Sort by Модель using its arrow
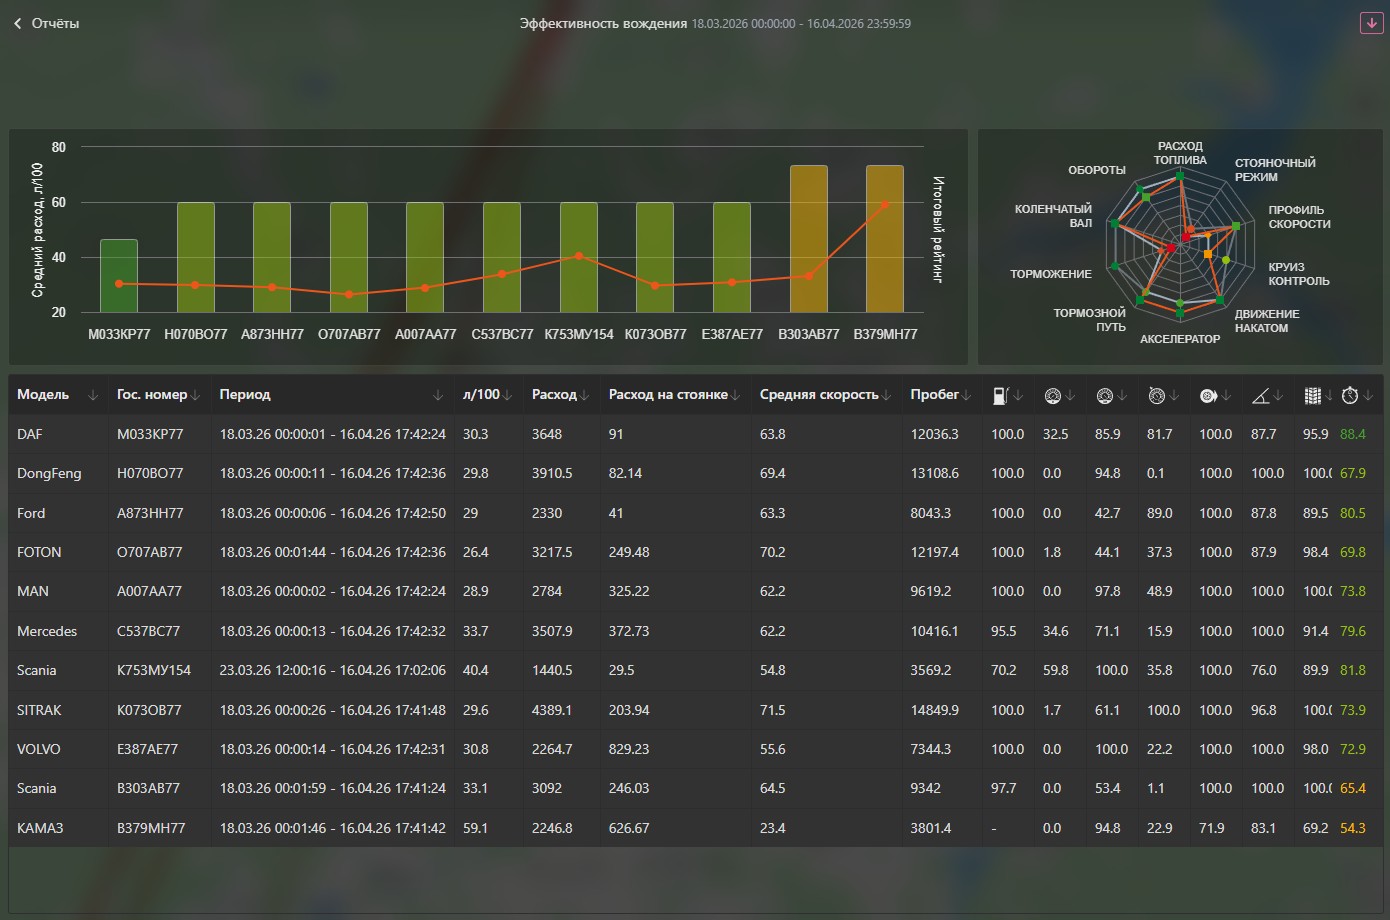The height and width of the screenshot is (920, 1390). point(93,396)
